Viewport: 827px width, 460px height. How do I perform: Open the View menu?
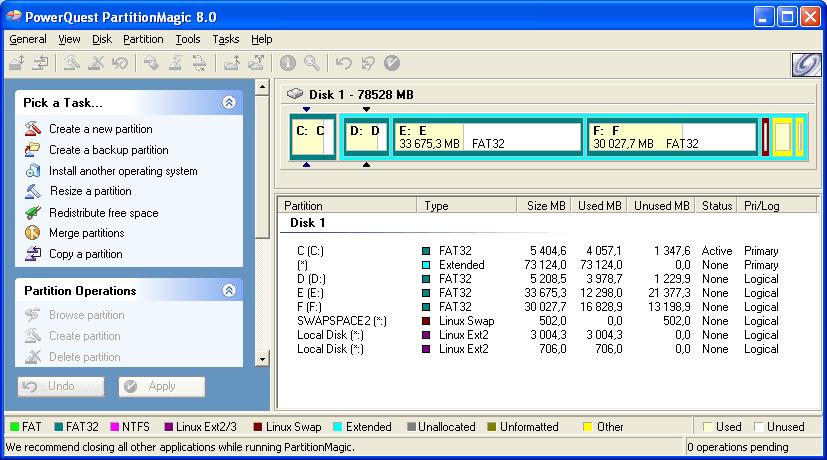click(69, 39)
